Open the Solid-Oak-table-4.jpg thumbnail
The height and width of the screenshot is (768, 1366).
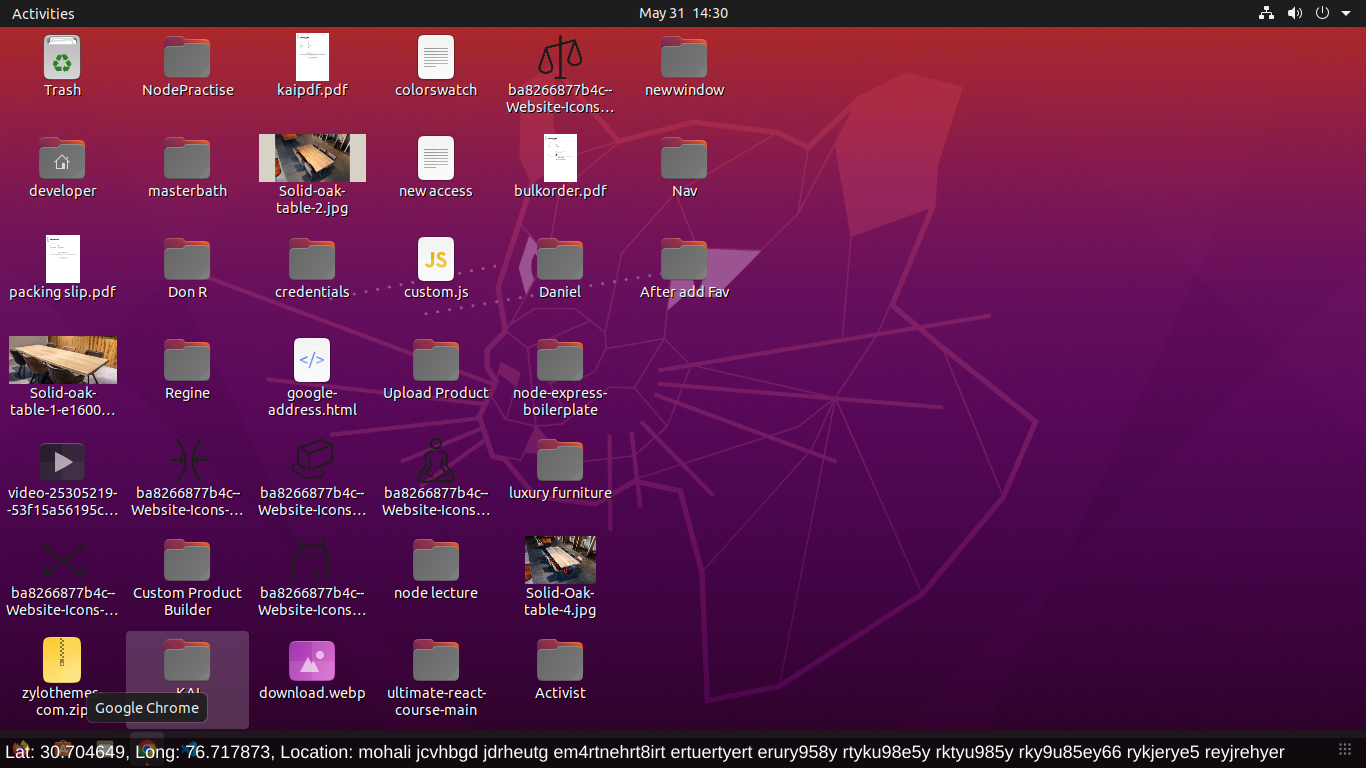560,560
